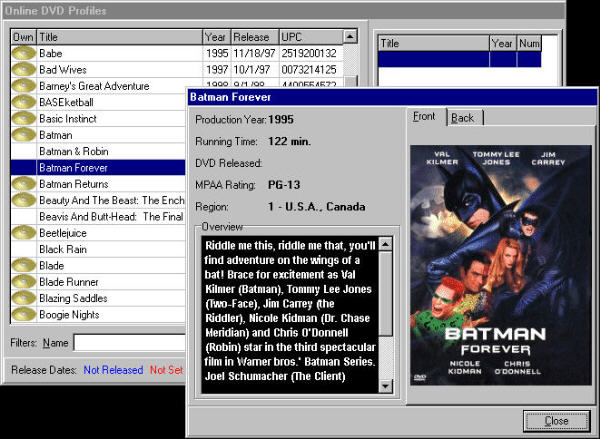Click the Not Set legend label
This screenshot has height=439, width=600.
pyautogui.click(x=166, y=370)
